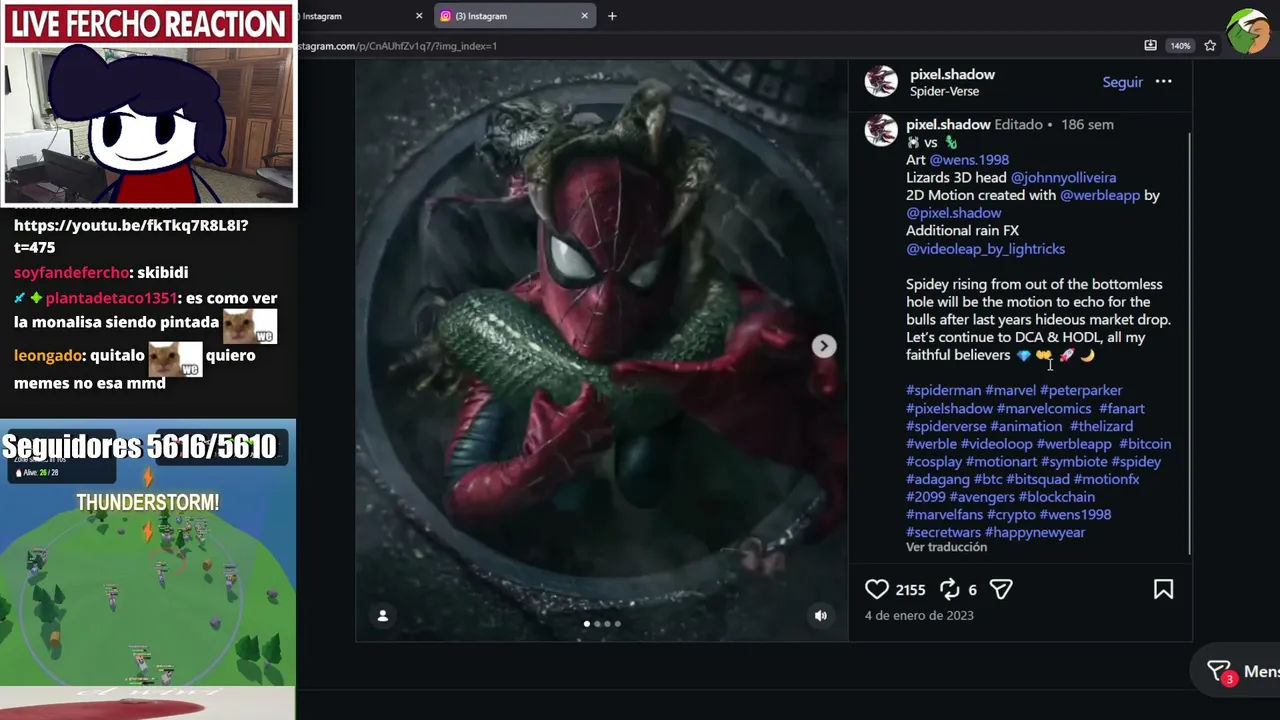Toggle the post video's sound
Viewport: 1280px width, 720px height.
pyautogui.click(x=821, y=616)
